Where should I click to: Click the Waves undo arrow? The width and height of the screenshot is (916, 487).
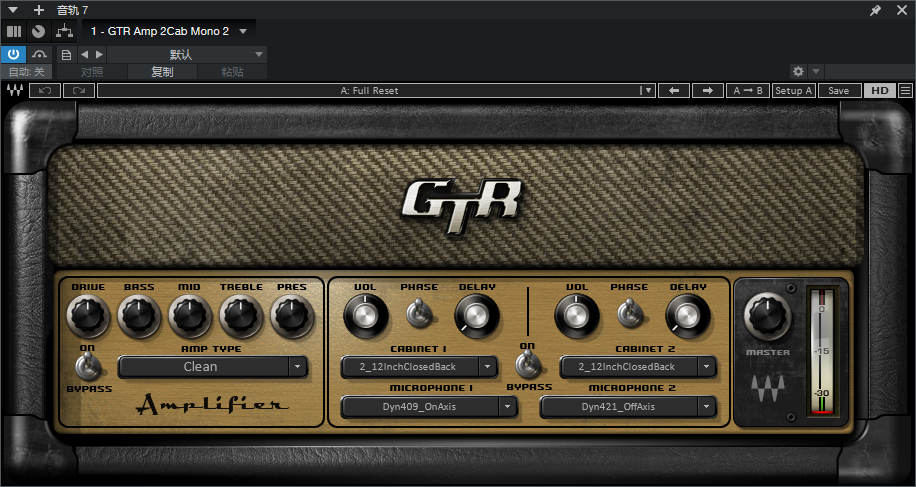(x=45, y=91)
